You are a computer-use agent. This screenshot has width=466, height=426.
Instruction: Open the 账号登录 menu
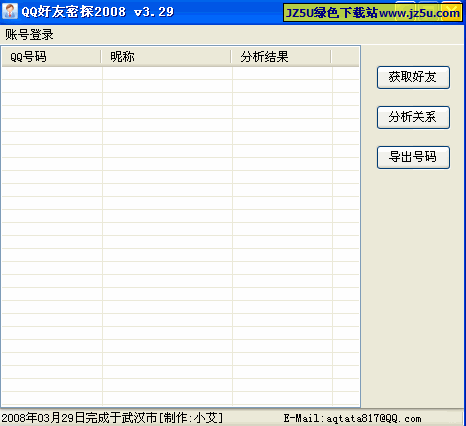29,35
